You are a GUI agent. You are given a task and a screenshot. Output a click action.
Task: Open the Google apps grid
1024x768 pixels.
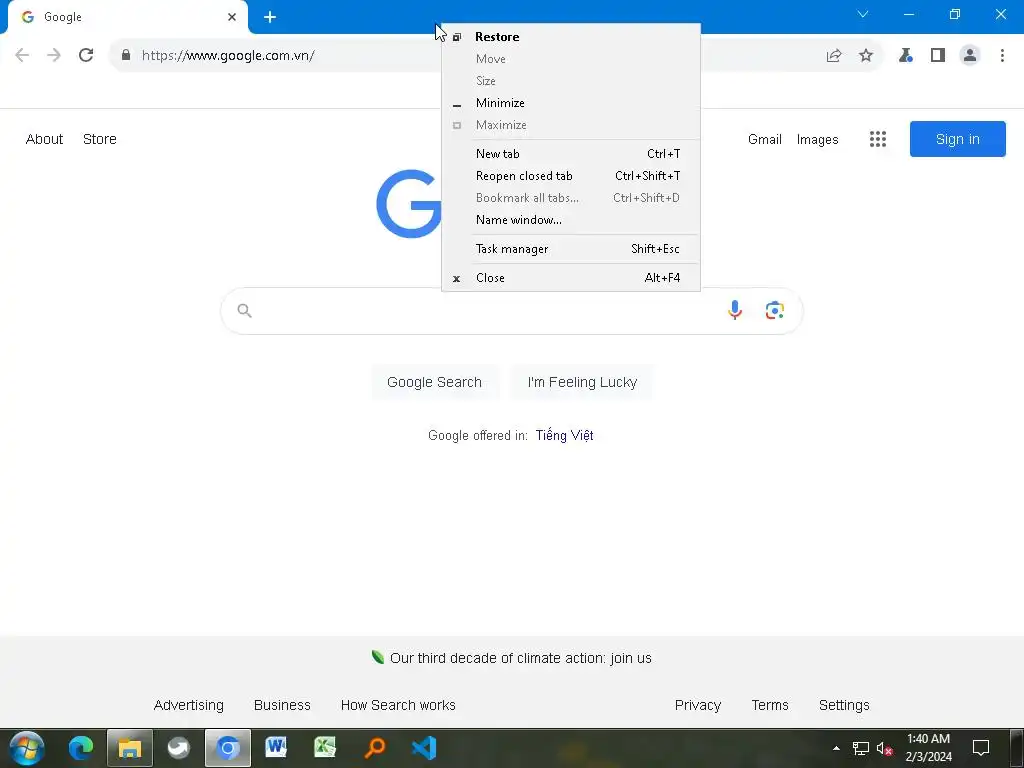[x=878, y=139]
